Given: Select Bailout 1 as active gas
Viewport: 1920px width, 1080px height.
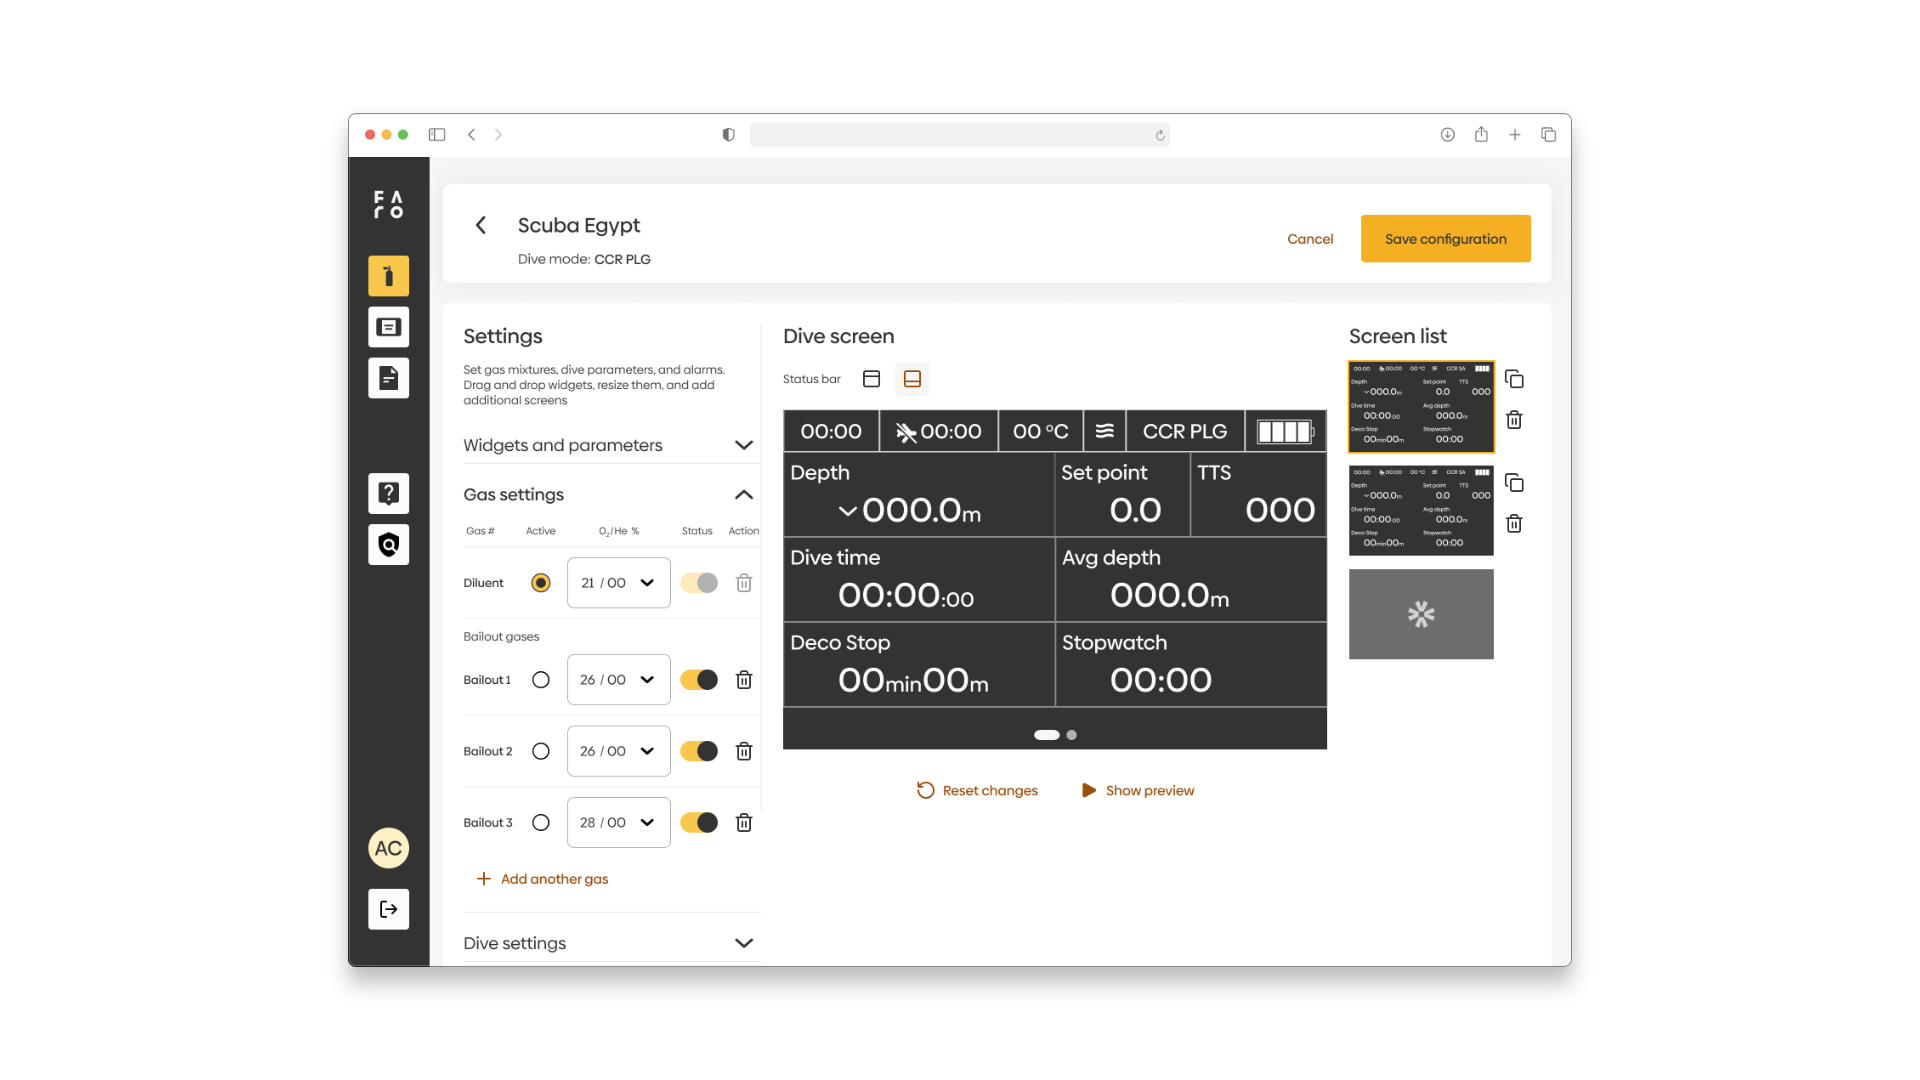Looking at the screenshot, I should [541, 680].
